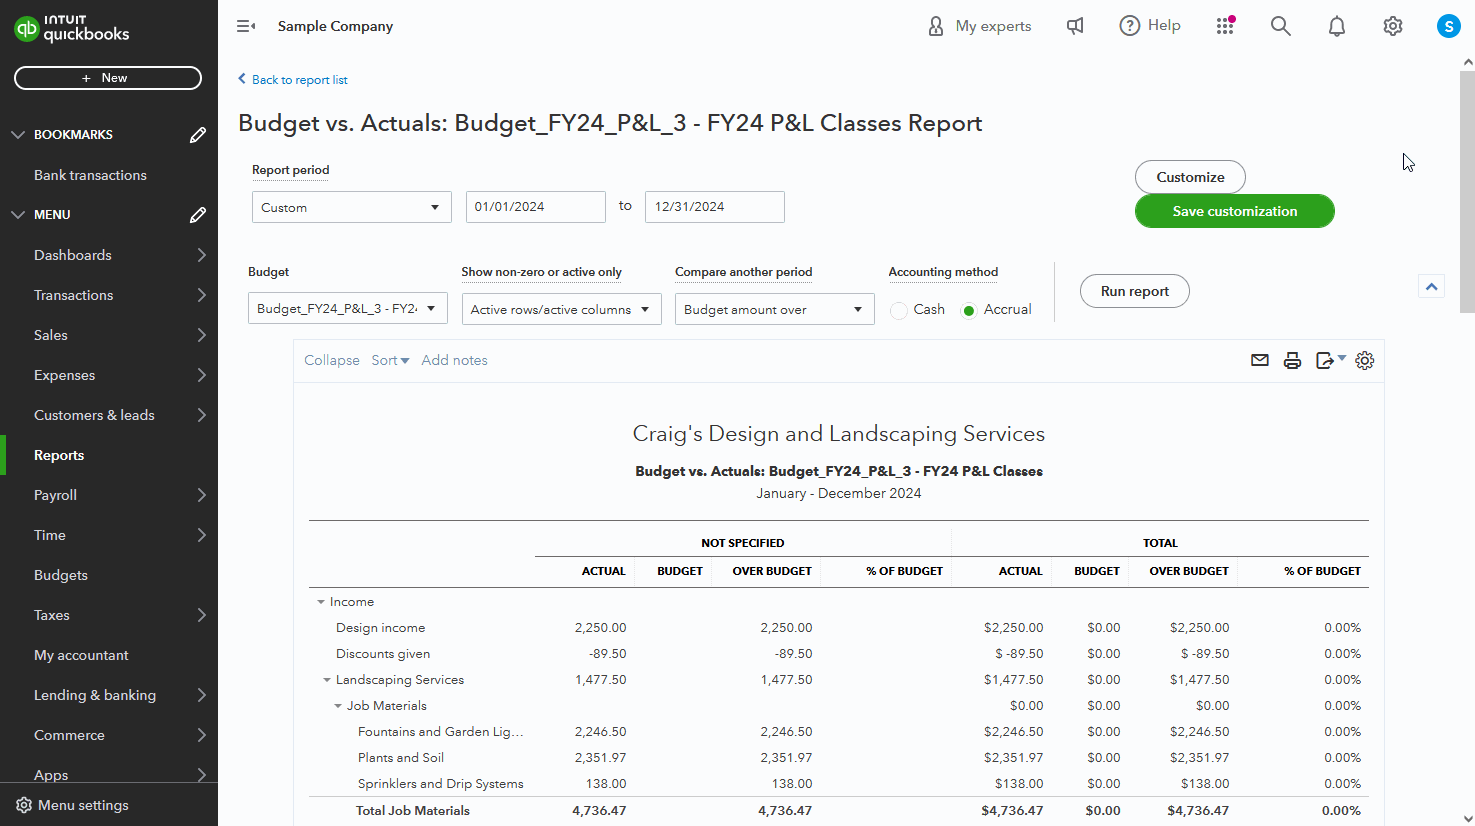Viewport: 1475px width, 826px height.
Task: Open the Budget selection dropdown
Action: [347, 308]
